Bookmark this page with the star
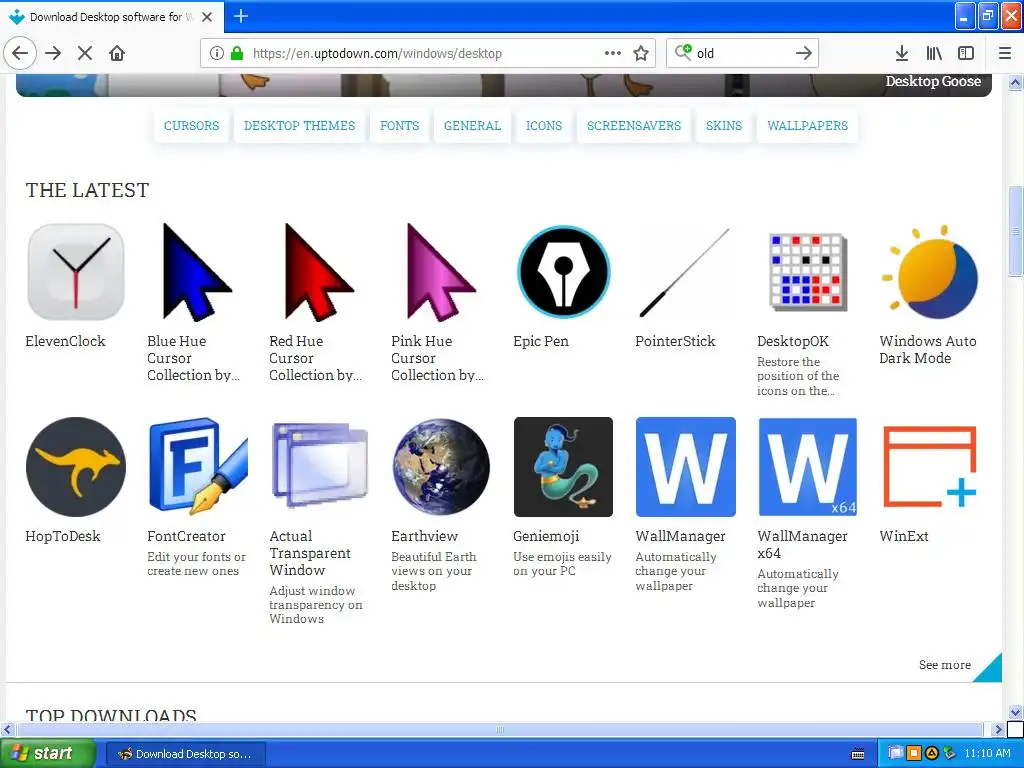Screen dimensions: 1024x768 click(641, 53)
